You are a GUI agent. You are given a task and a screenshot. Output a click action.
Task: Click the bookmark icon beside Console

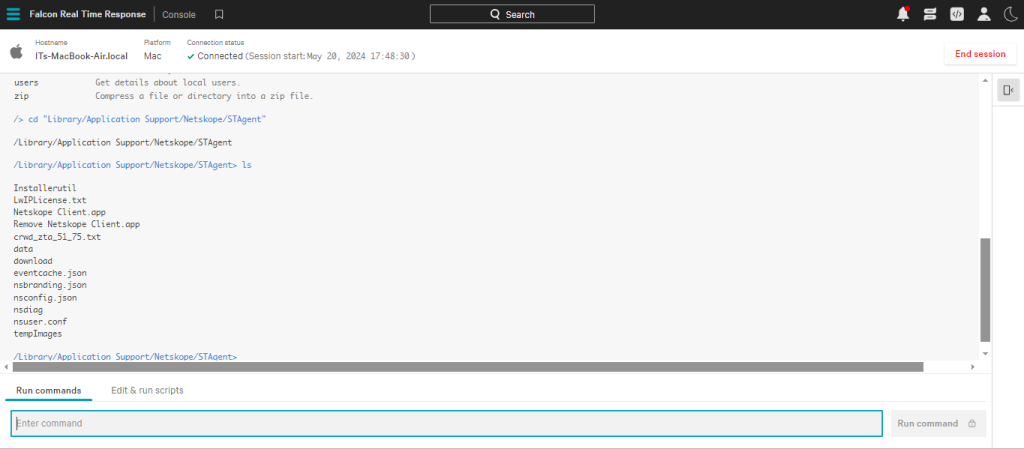click(219, 14)
